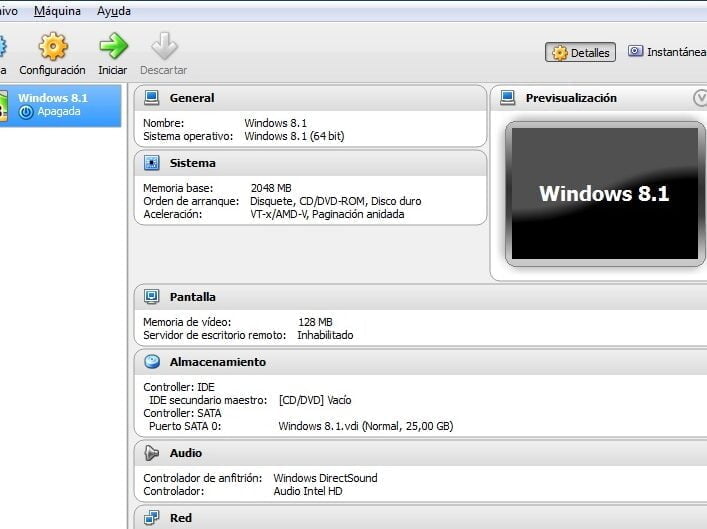Image resolution: width=707 pixels, height=529 pixels.
Task: Open the Almacenamiento section header link
Action: click(x=218, y=362)
